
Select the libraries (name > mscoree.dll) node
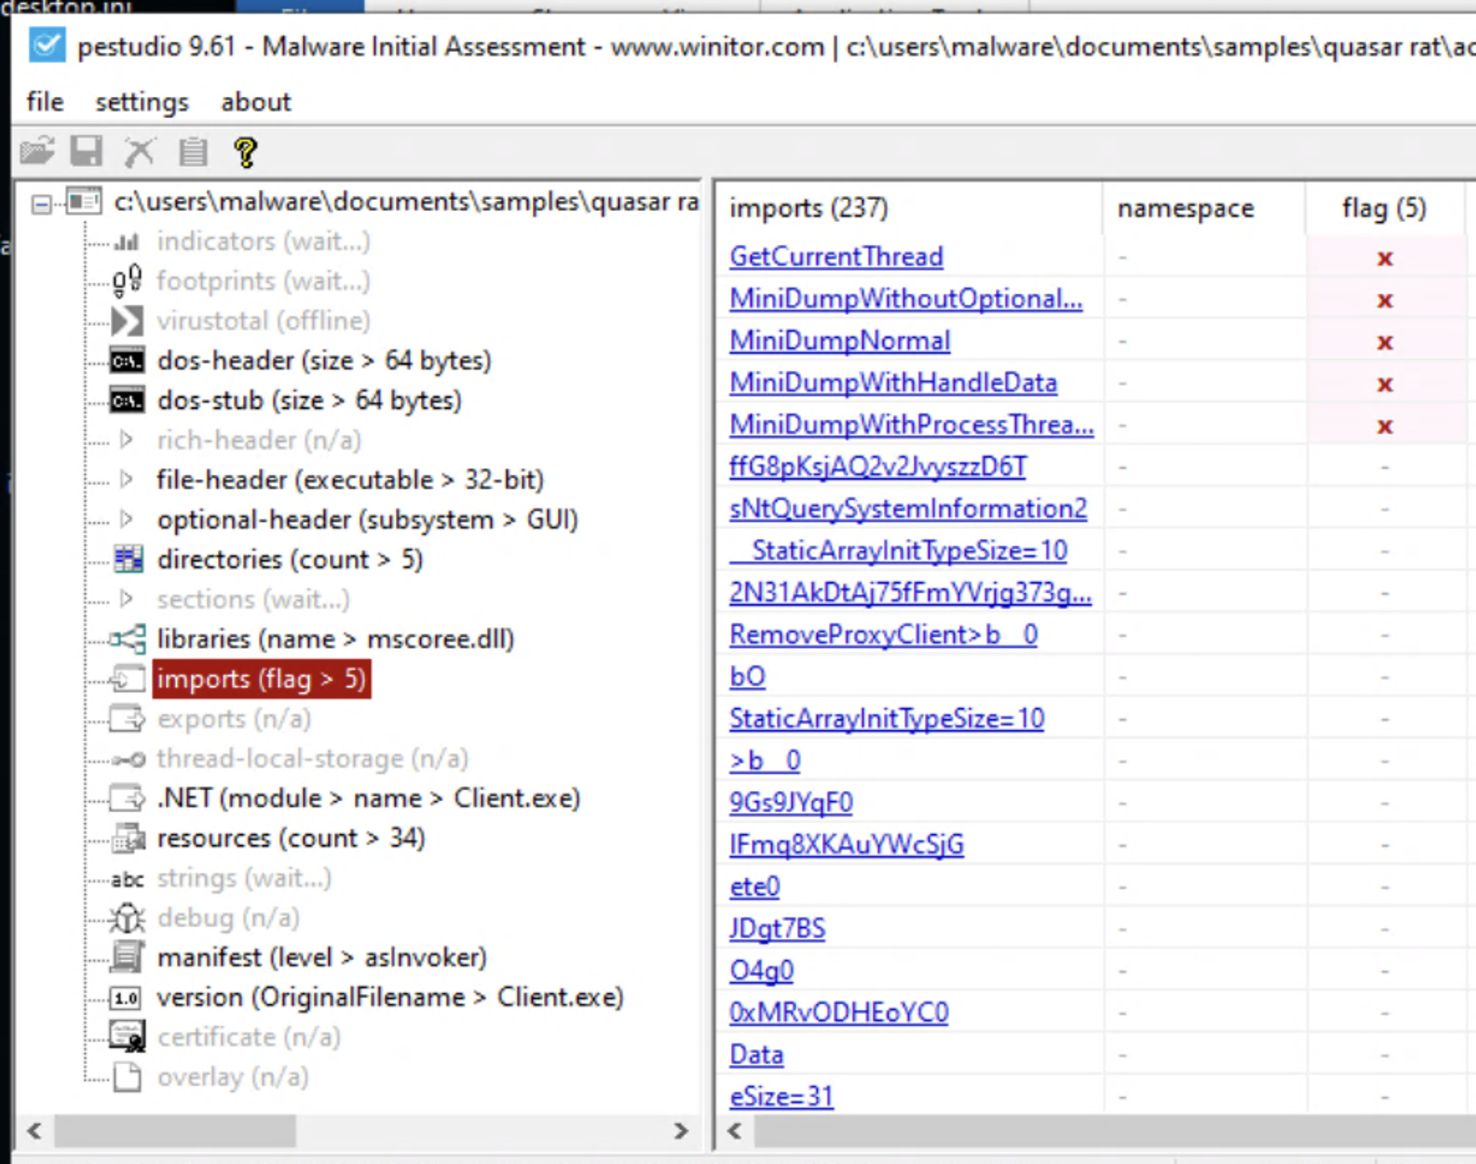tap(335, 639)
